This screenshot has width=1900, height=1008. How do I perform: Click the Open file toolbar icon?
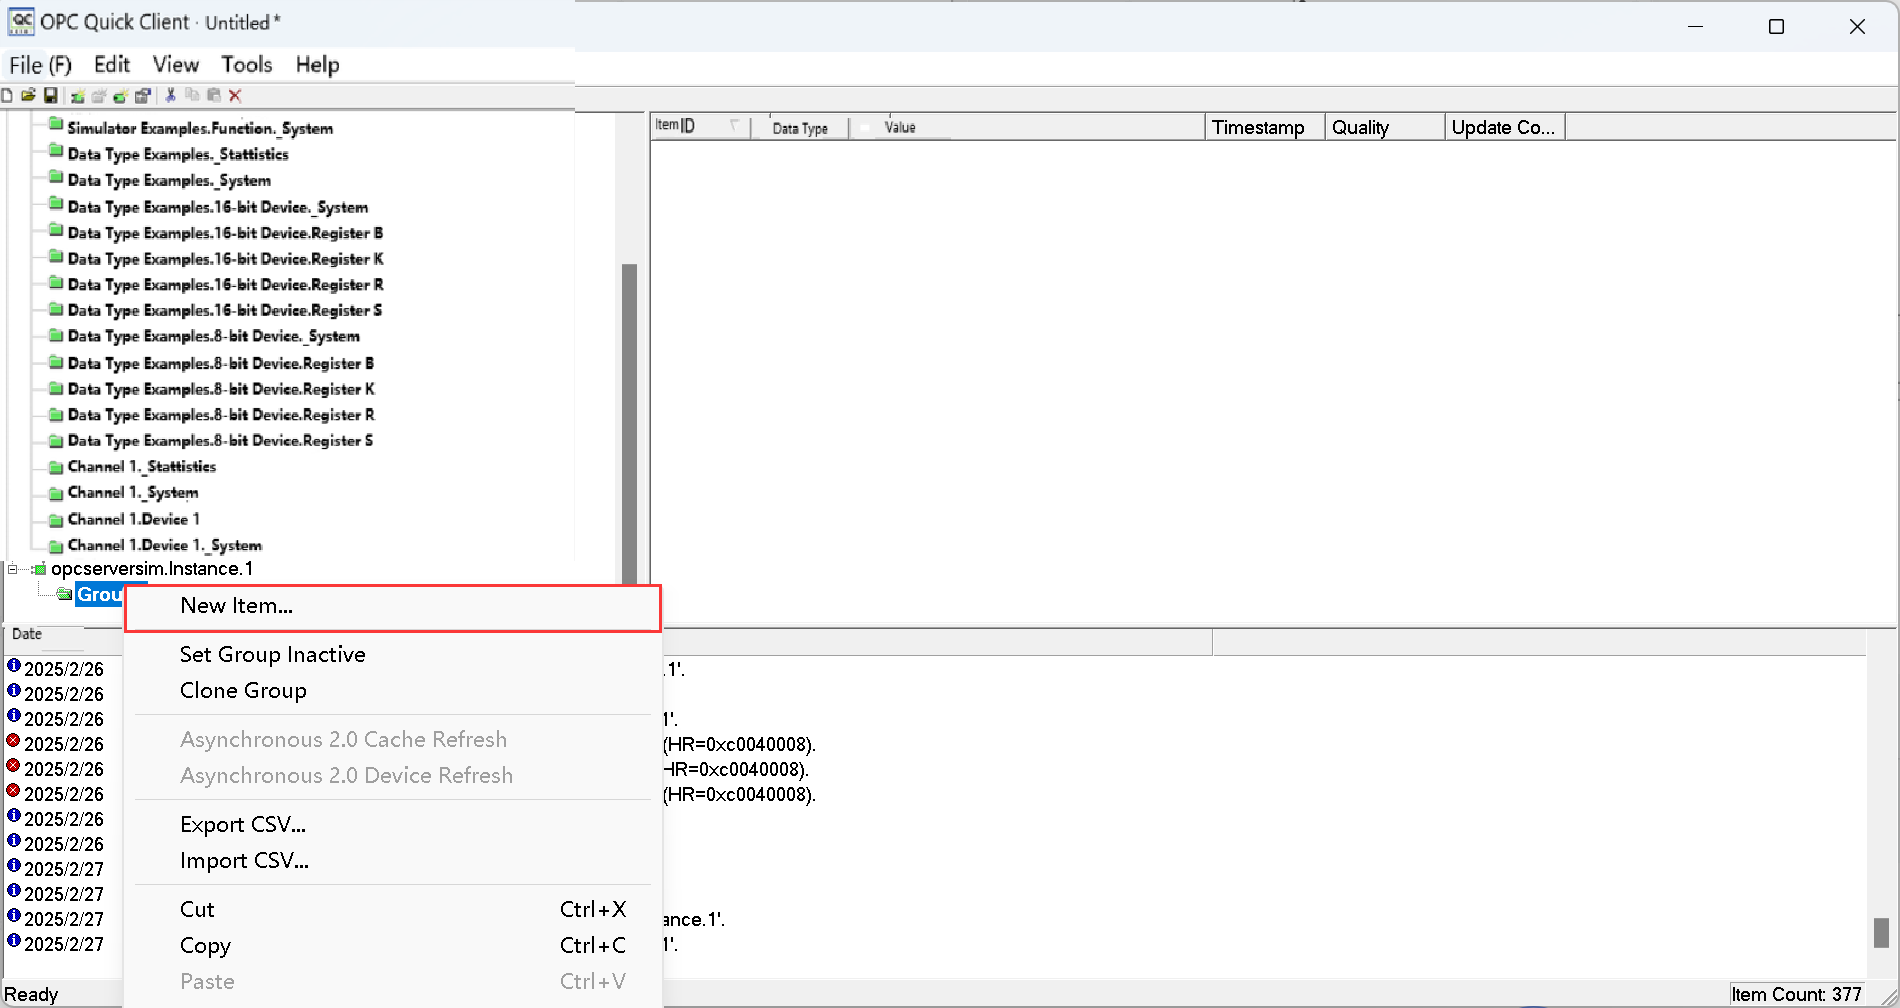click(x=28, y=96)
